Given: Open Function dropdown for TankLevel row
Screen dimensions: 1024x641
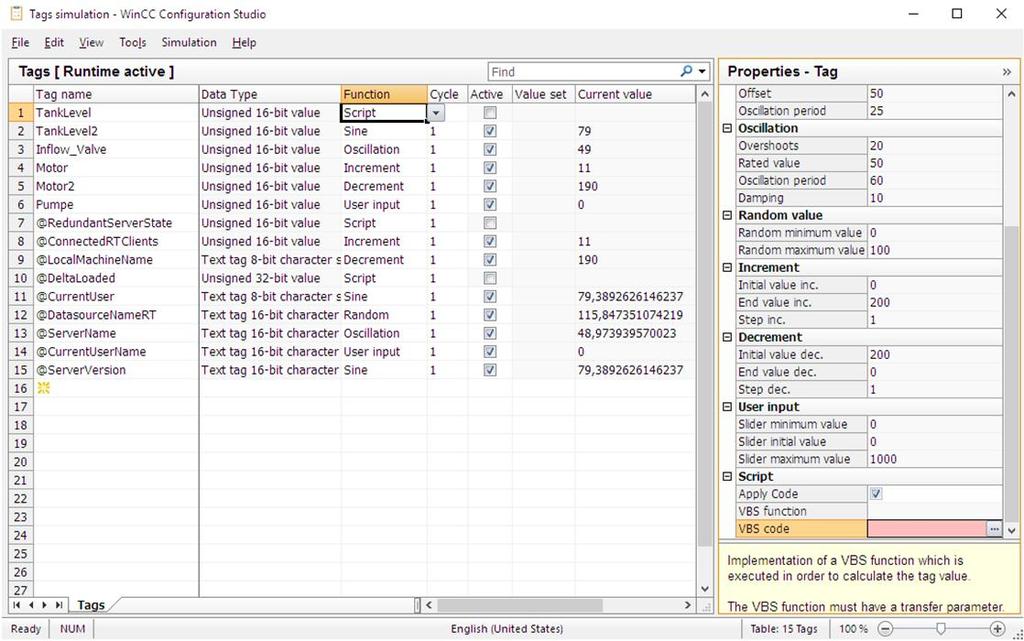Looking at the screenshot, I should [436, 113].
